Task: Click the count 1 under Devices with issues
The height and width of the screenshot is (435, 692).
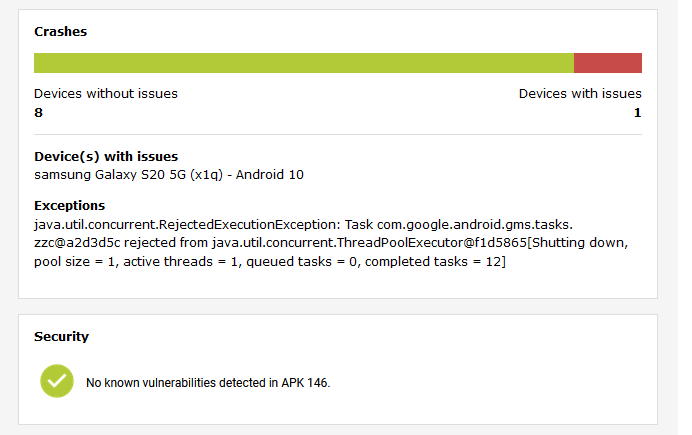Action: (637, 113)
